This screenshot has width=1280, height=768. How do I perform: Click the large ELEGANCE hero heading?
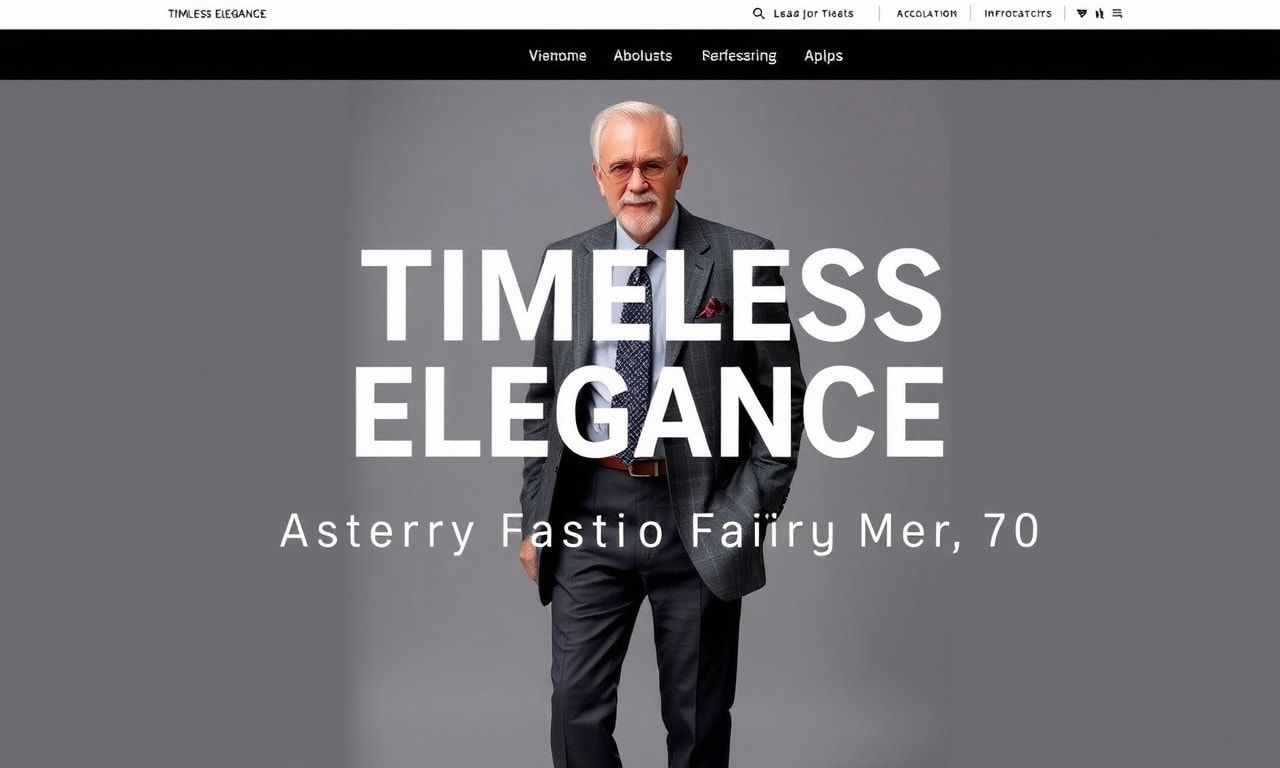click(x=649, y=413)
